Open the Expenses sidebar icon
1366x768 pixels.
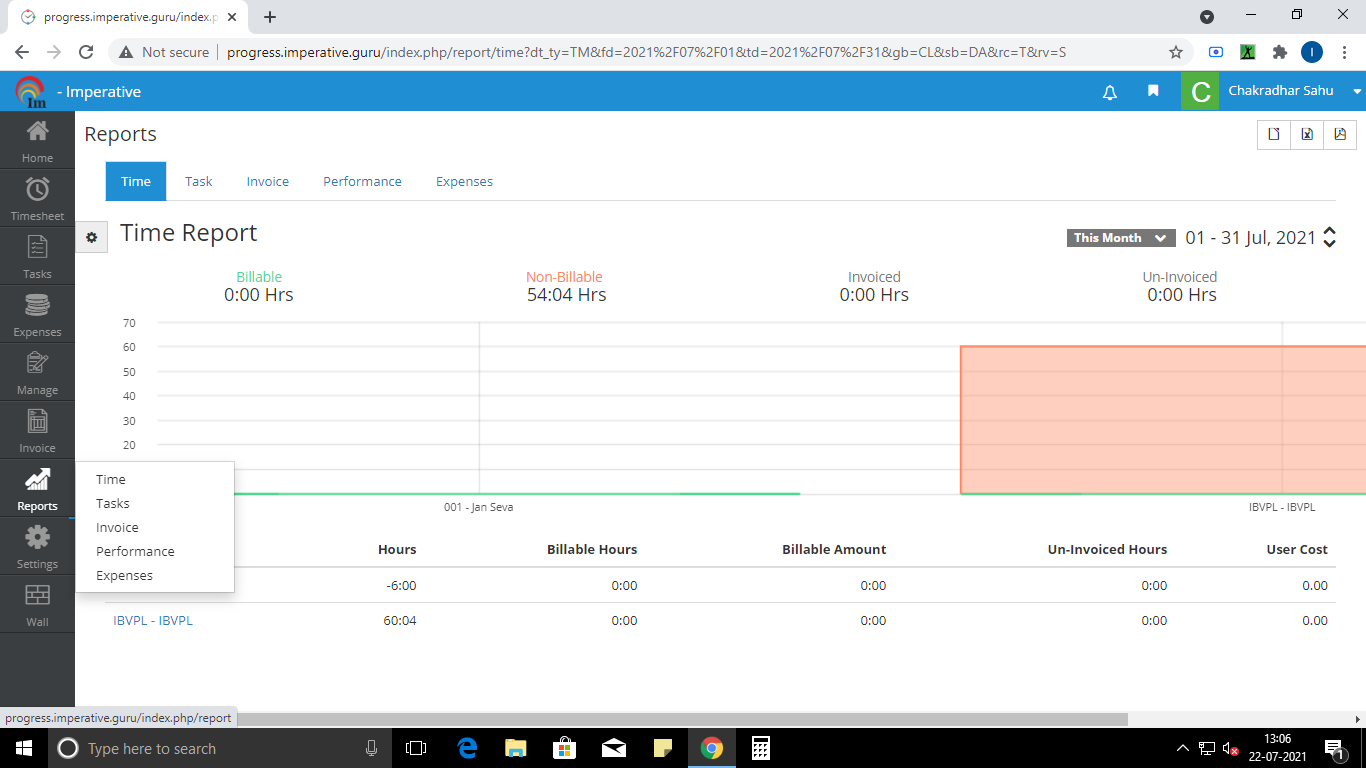(37, 314)
